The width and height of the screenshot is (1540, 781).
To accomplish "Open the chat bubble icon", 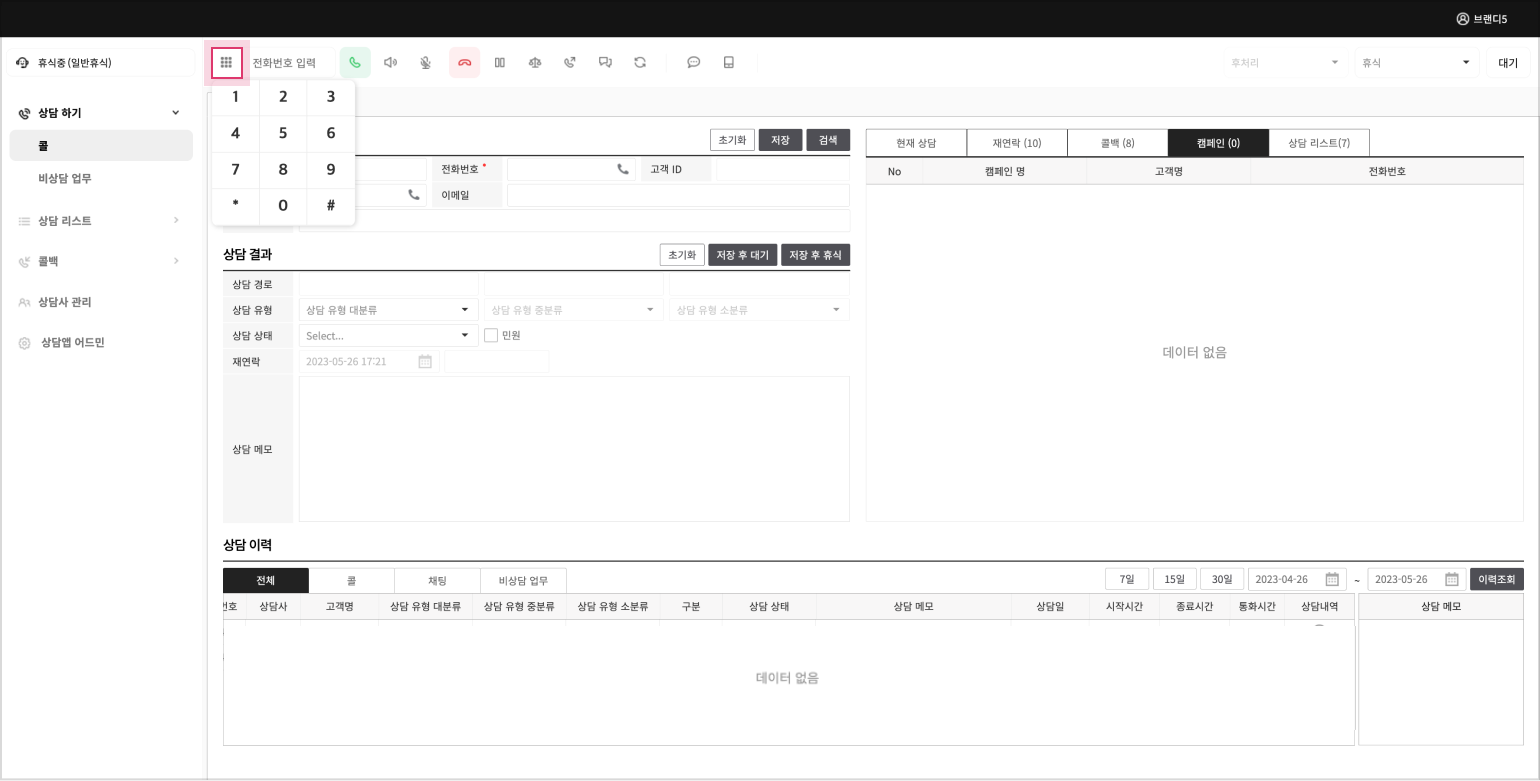I will [x=693, y=63].
